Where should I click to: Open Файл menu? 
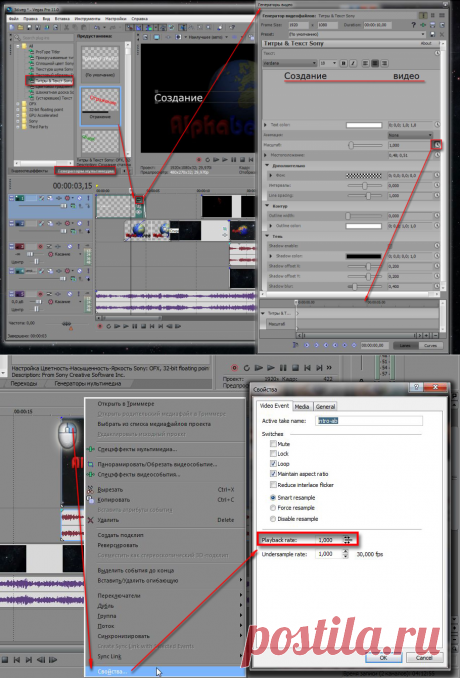pyautogui.click(x=13, y=19)
